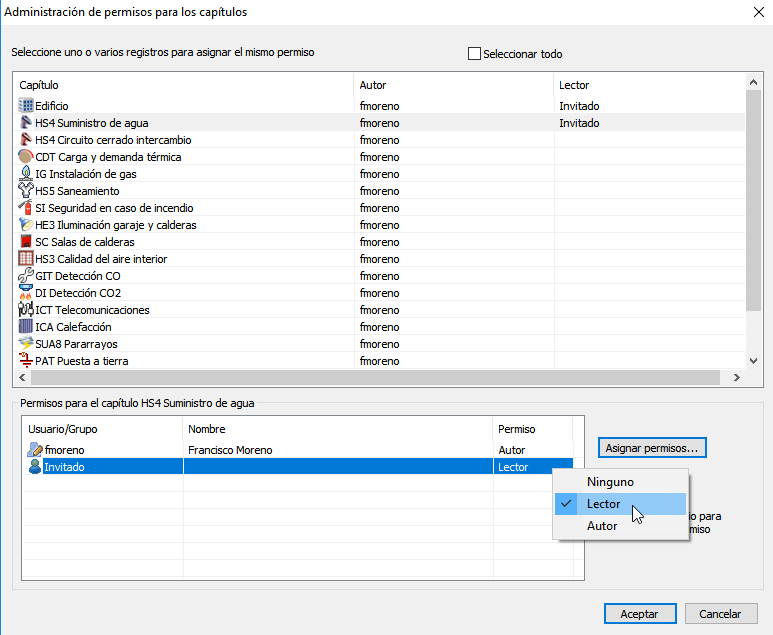This screenshot has height=635, width=773.
Task: Click the IG Instalación de gas flame icon
Action: [x=26, y=174]
